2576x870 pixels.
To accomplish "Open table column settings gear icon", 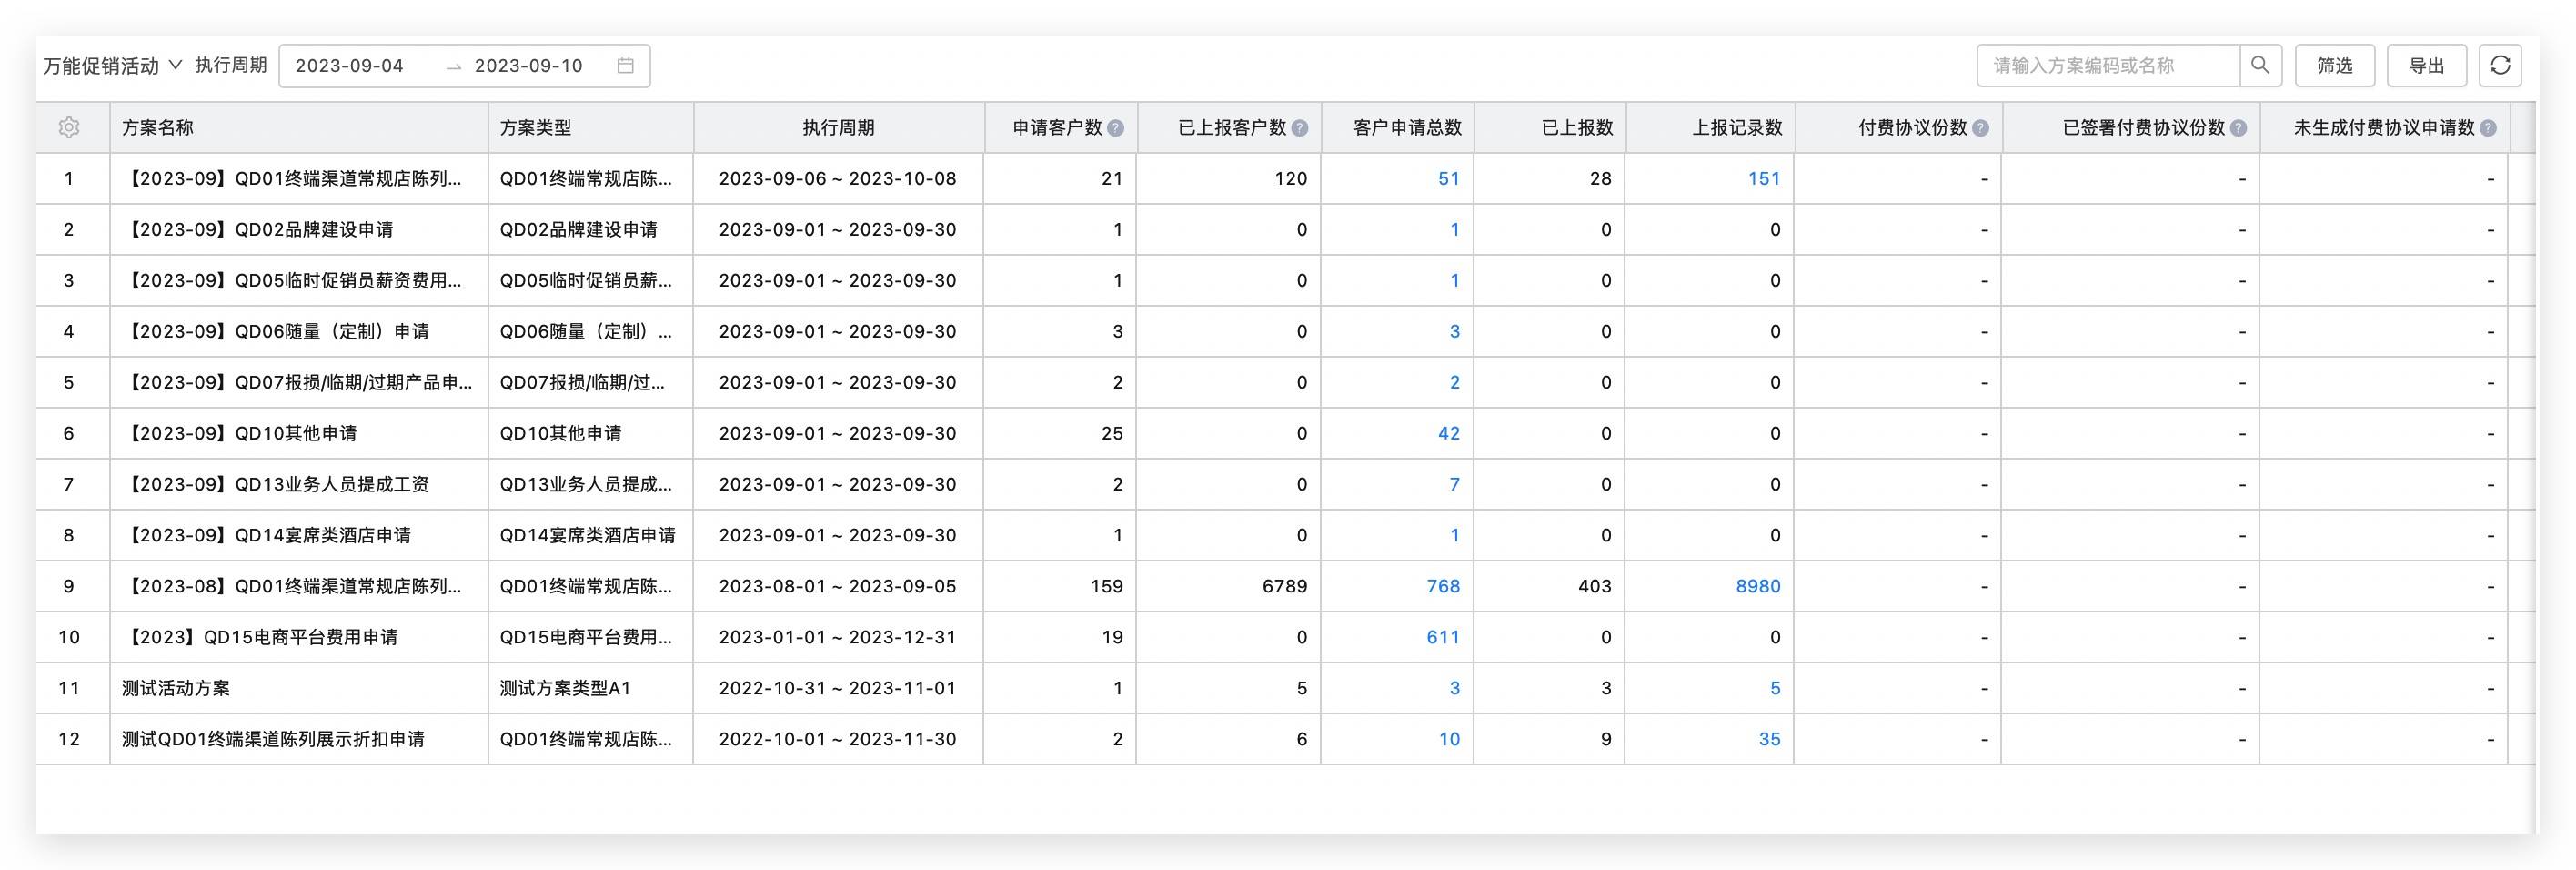I will [69, 127].
